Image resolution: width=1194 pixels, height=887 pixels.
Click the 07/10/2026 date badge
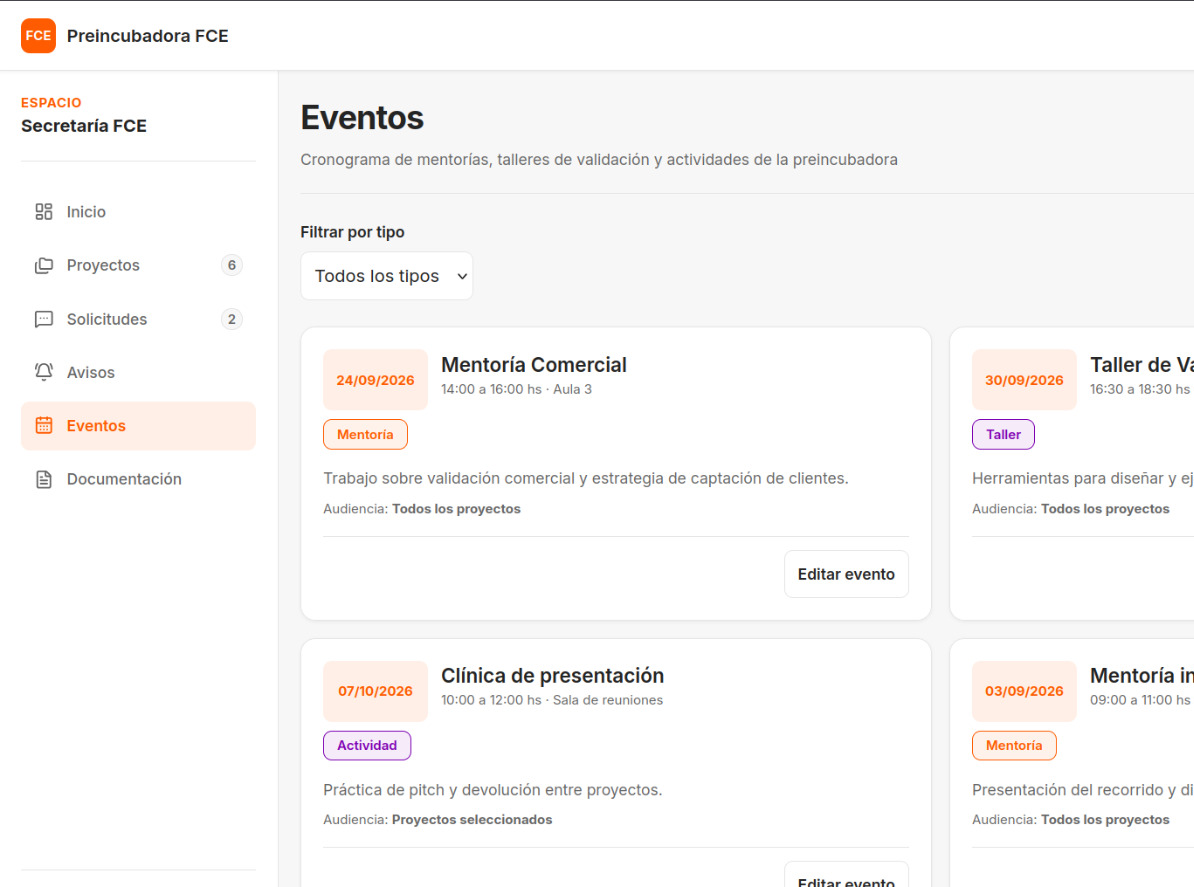(x=375, y=691)
